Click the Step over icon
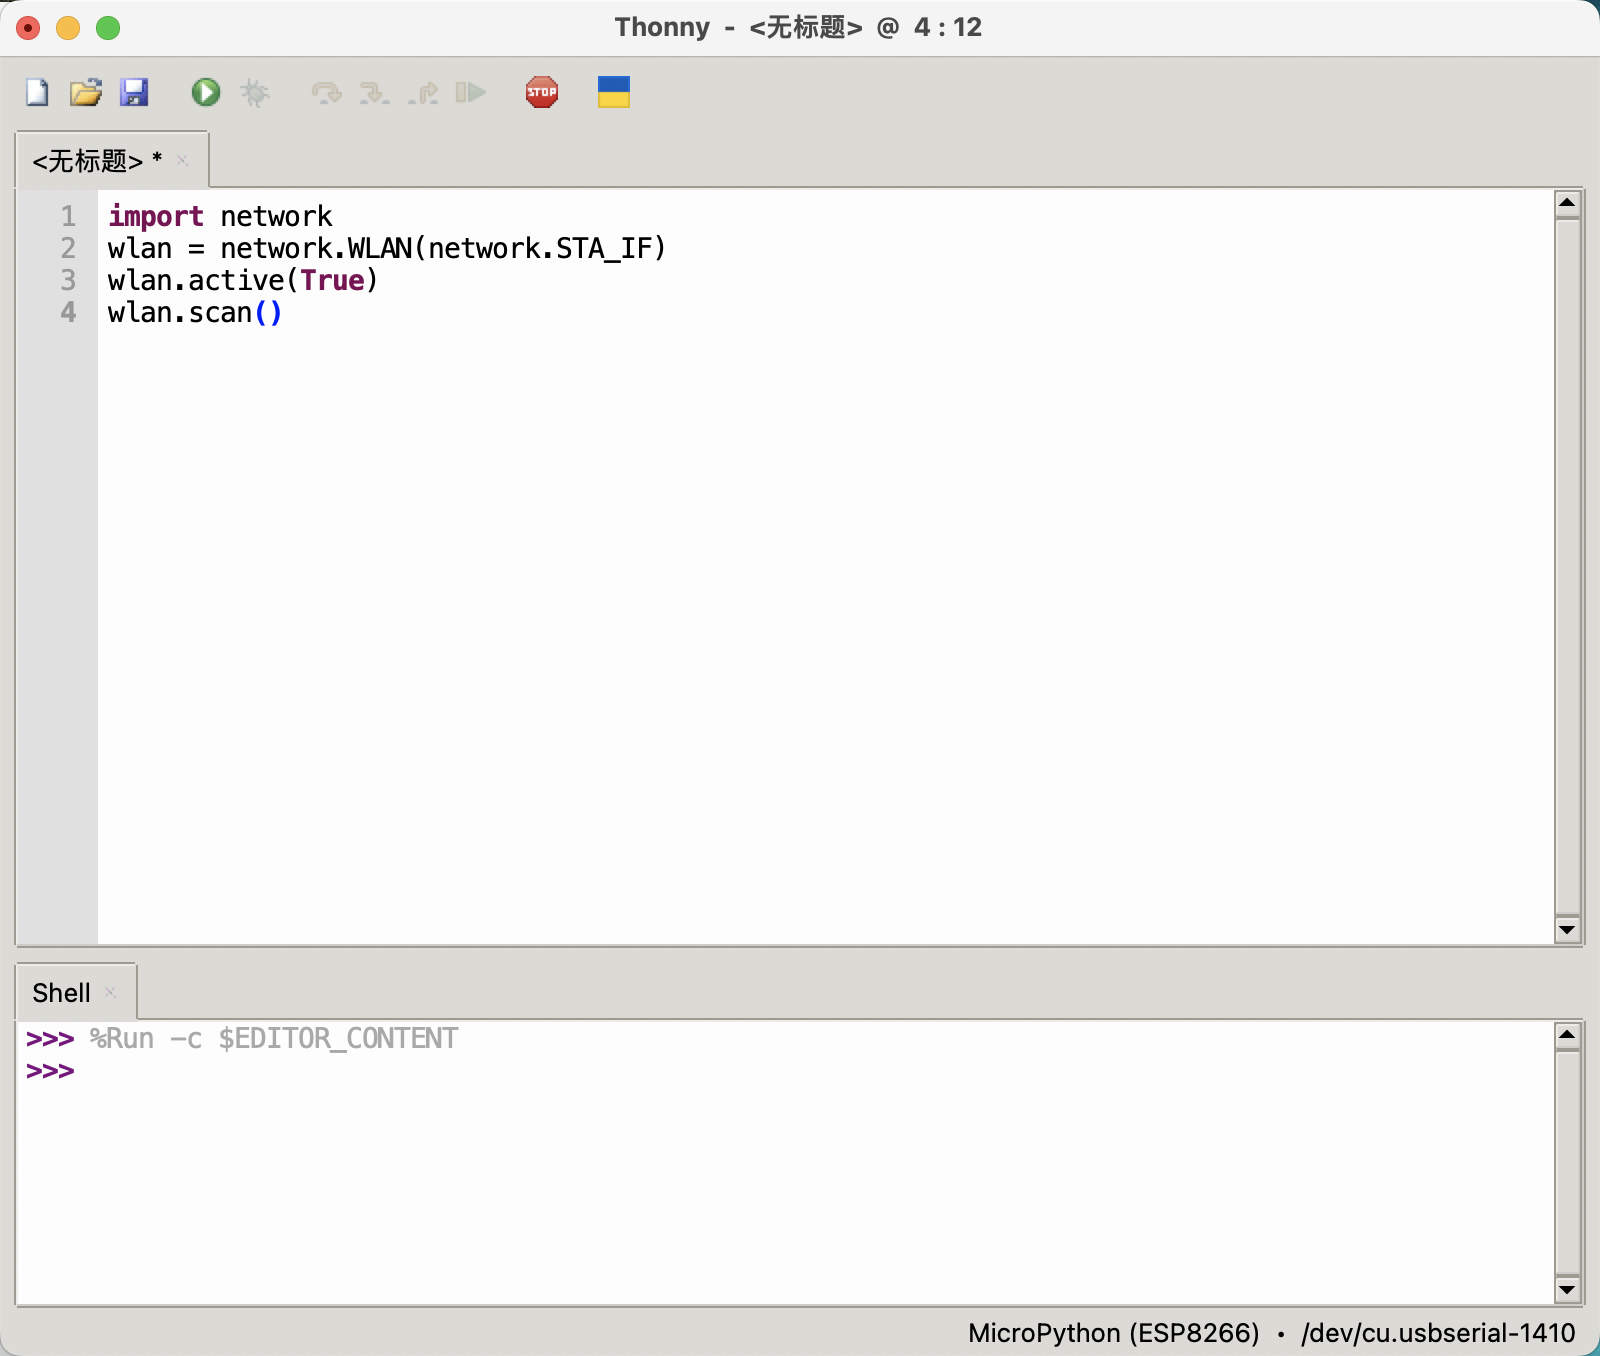 pyautogui.click(x=325, y=92)
